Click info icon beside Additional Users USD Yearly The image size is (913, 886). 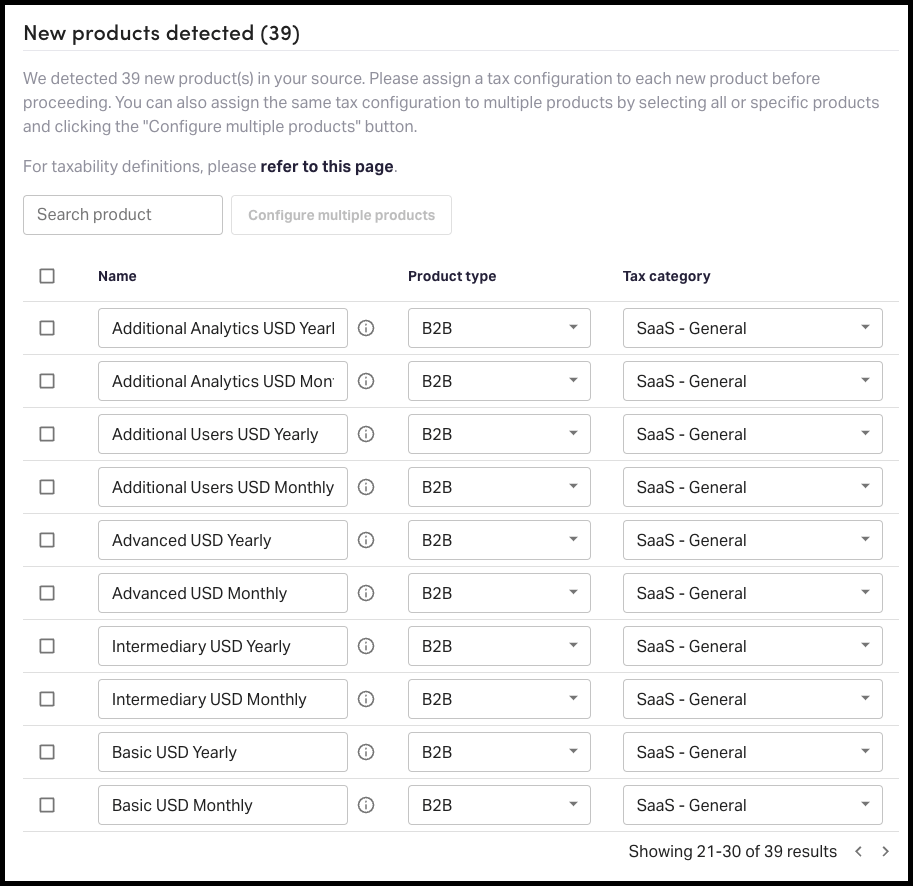[366, 434]
